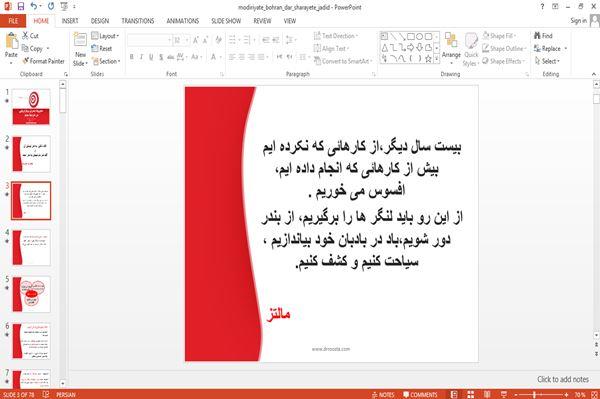Toggle Italic formatting

tap(142, 57)
